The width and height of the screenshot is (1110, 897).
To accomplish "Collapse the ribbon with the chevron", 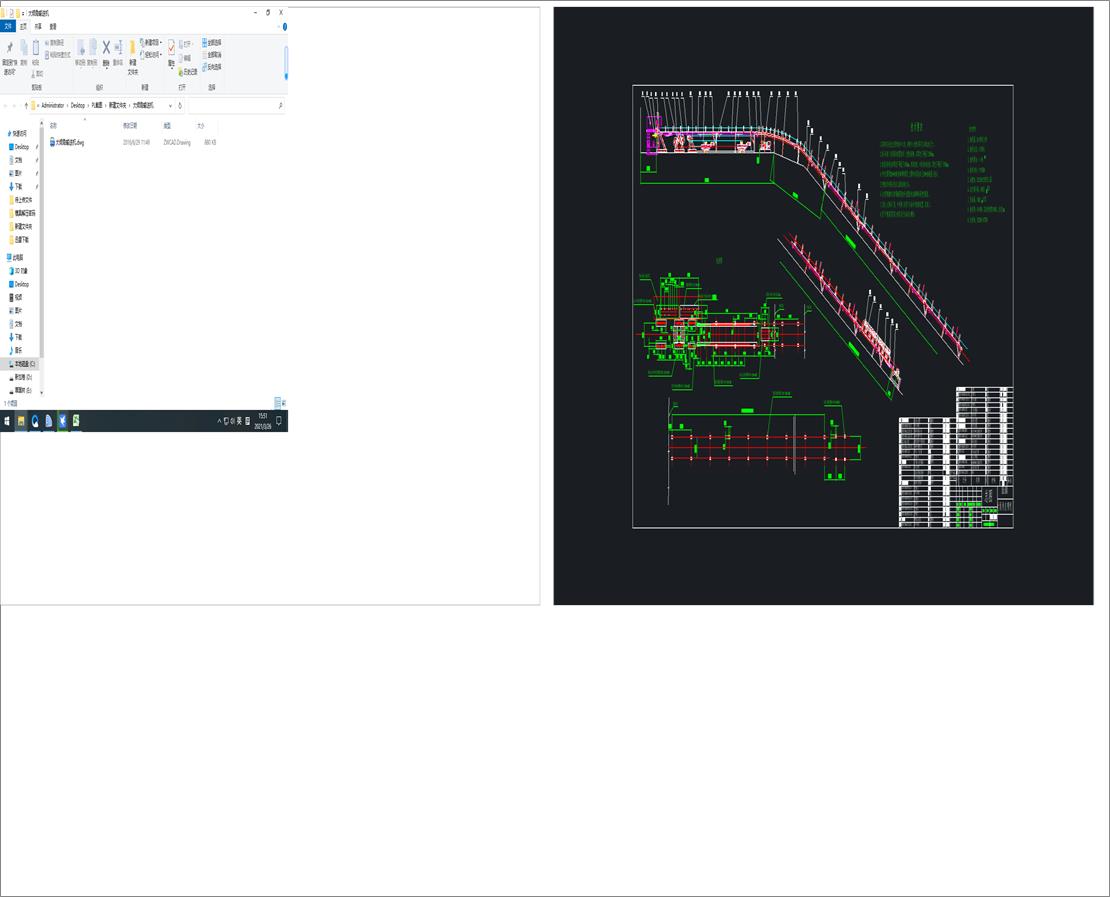I will click(278, 26).
